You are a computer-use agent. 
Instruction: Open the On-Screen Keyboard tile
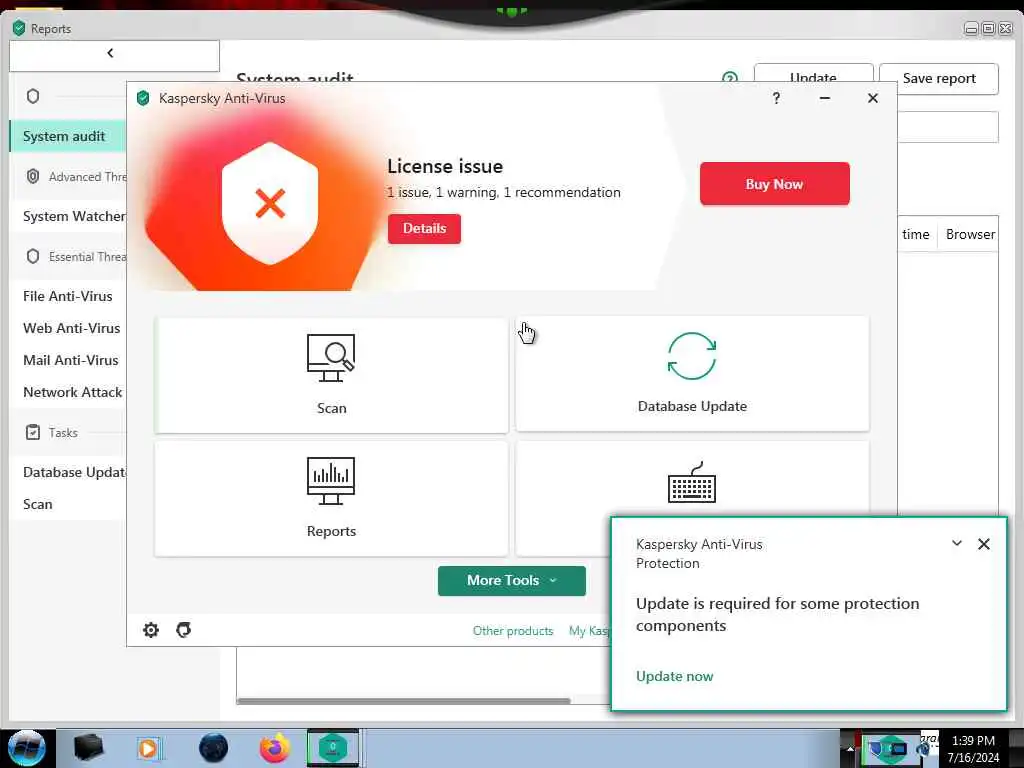click(692, 483)
